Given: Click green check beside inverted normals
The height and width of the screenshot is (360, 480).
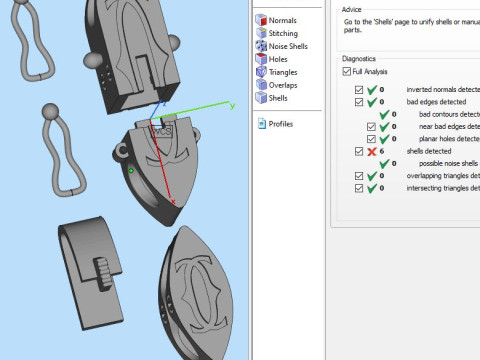Looking at the screenshot, I should (372, 90).
